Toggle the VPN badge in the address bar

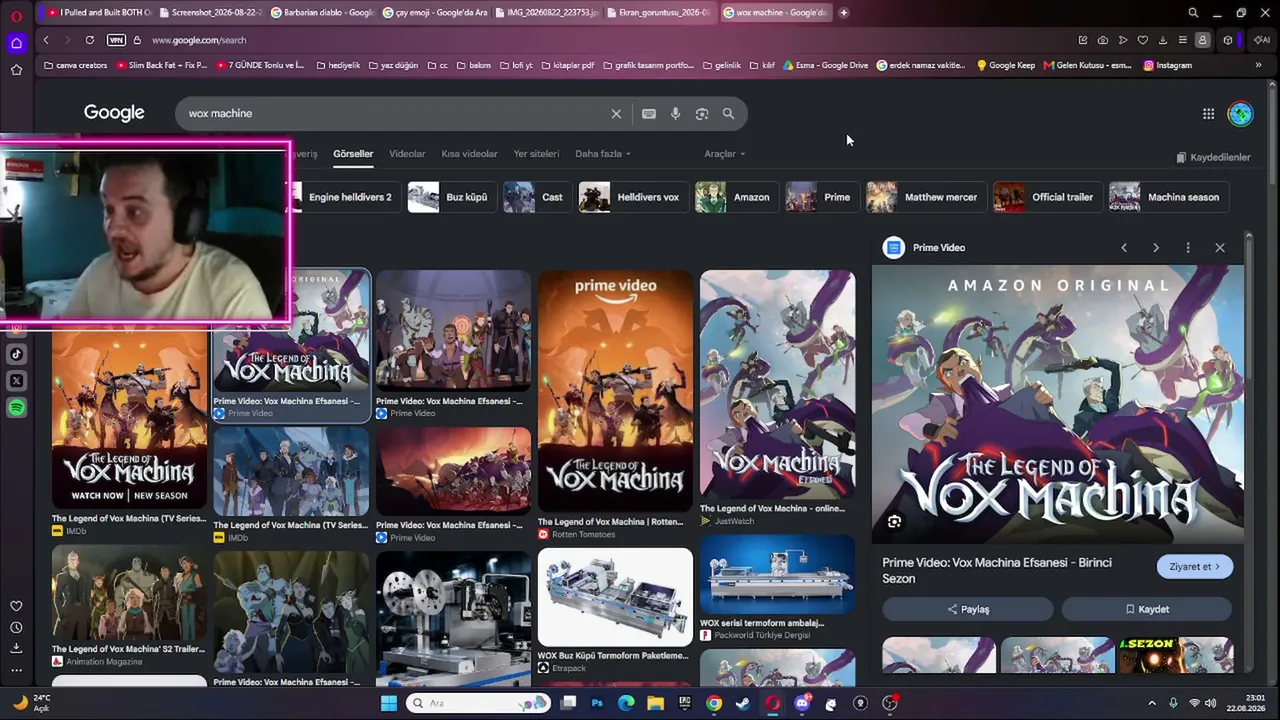point(116,40)
